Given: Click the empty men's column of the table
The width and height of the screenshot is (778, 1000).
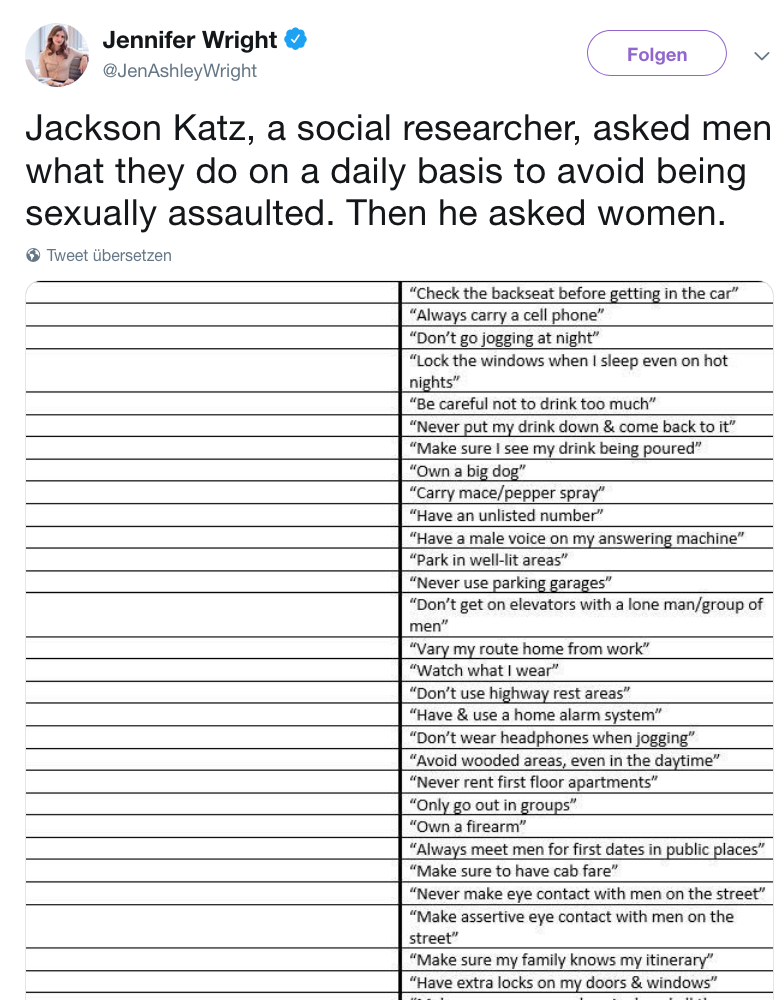Looking at the screenshot, I should (212, 640).
